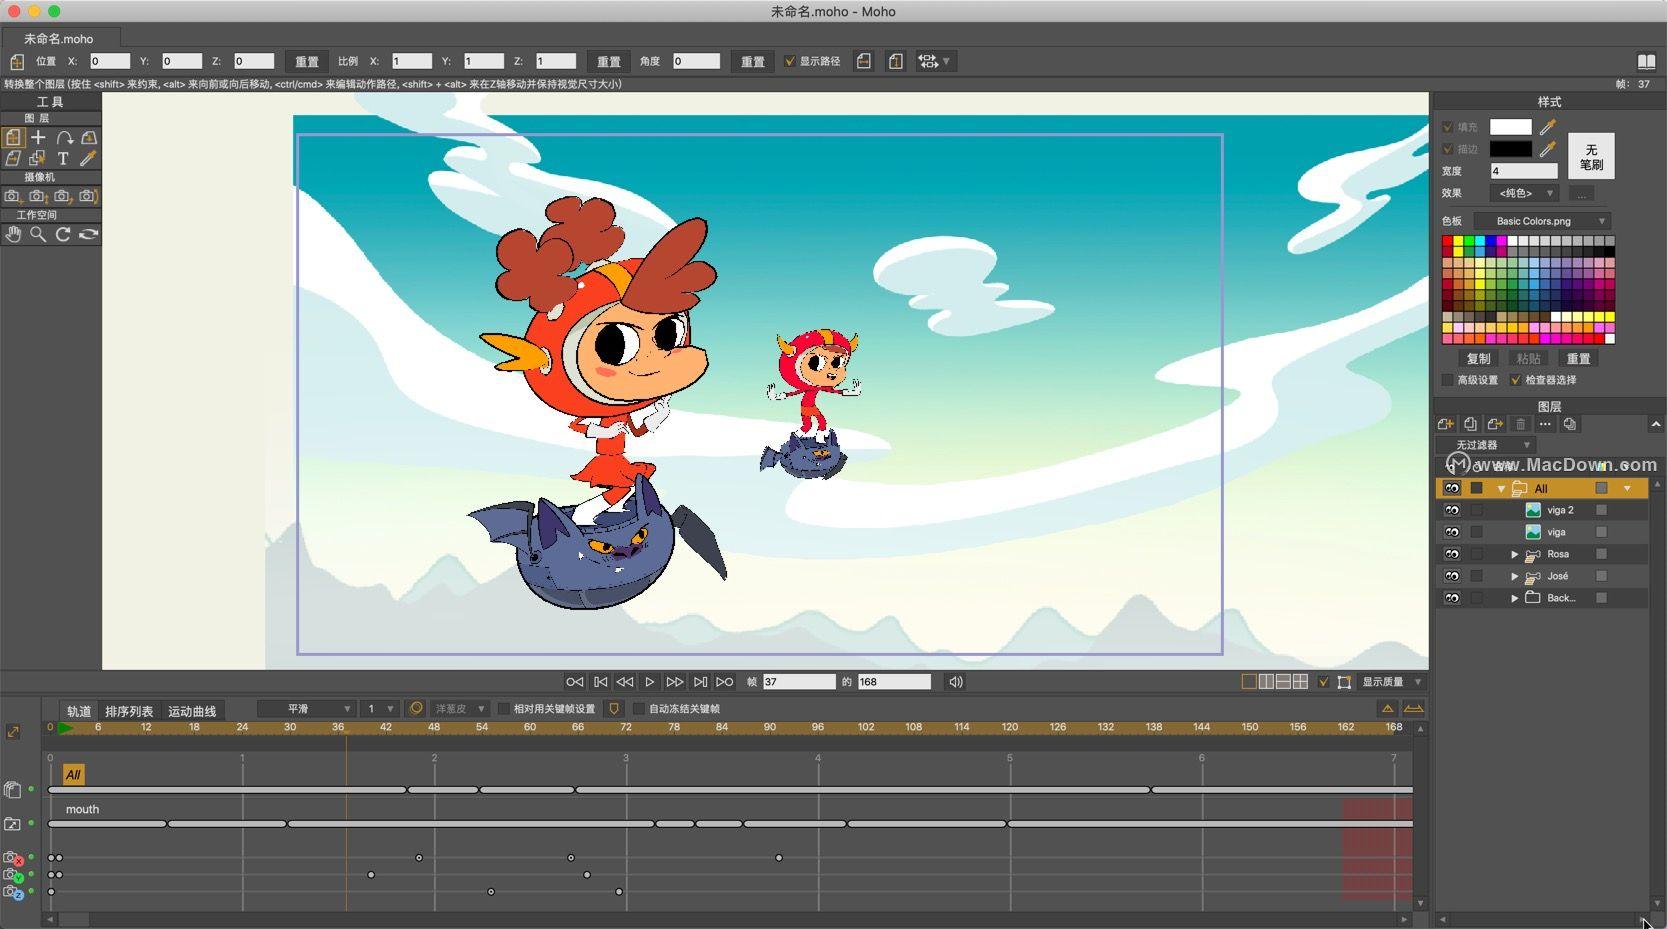This screenshot has width=1667, height=929.
Task: Open the layer options ellipsis icon
Action: tap(1545, 424)
